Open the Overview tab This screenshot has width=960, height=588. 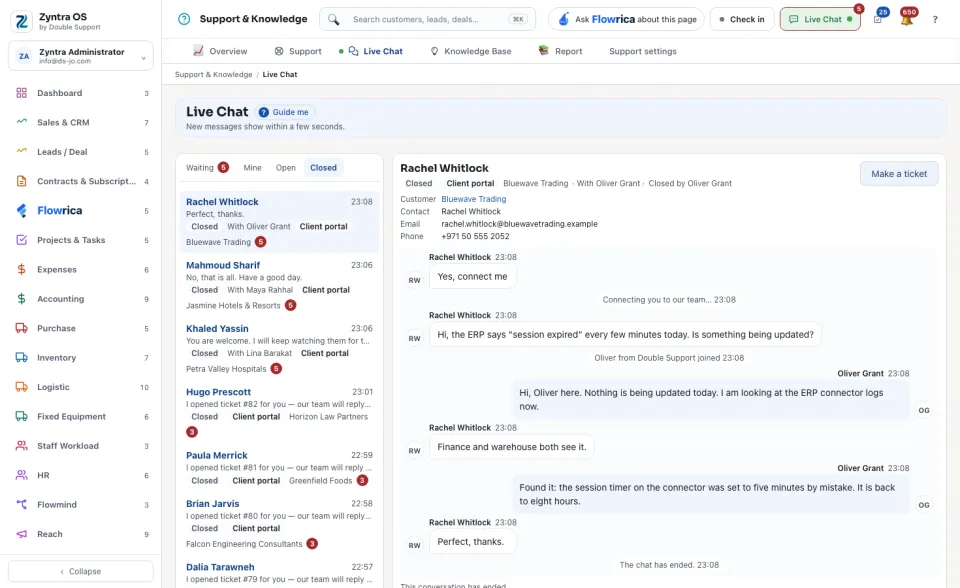click(220, 51)
